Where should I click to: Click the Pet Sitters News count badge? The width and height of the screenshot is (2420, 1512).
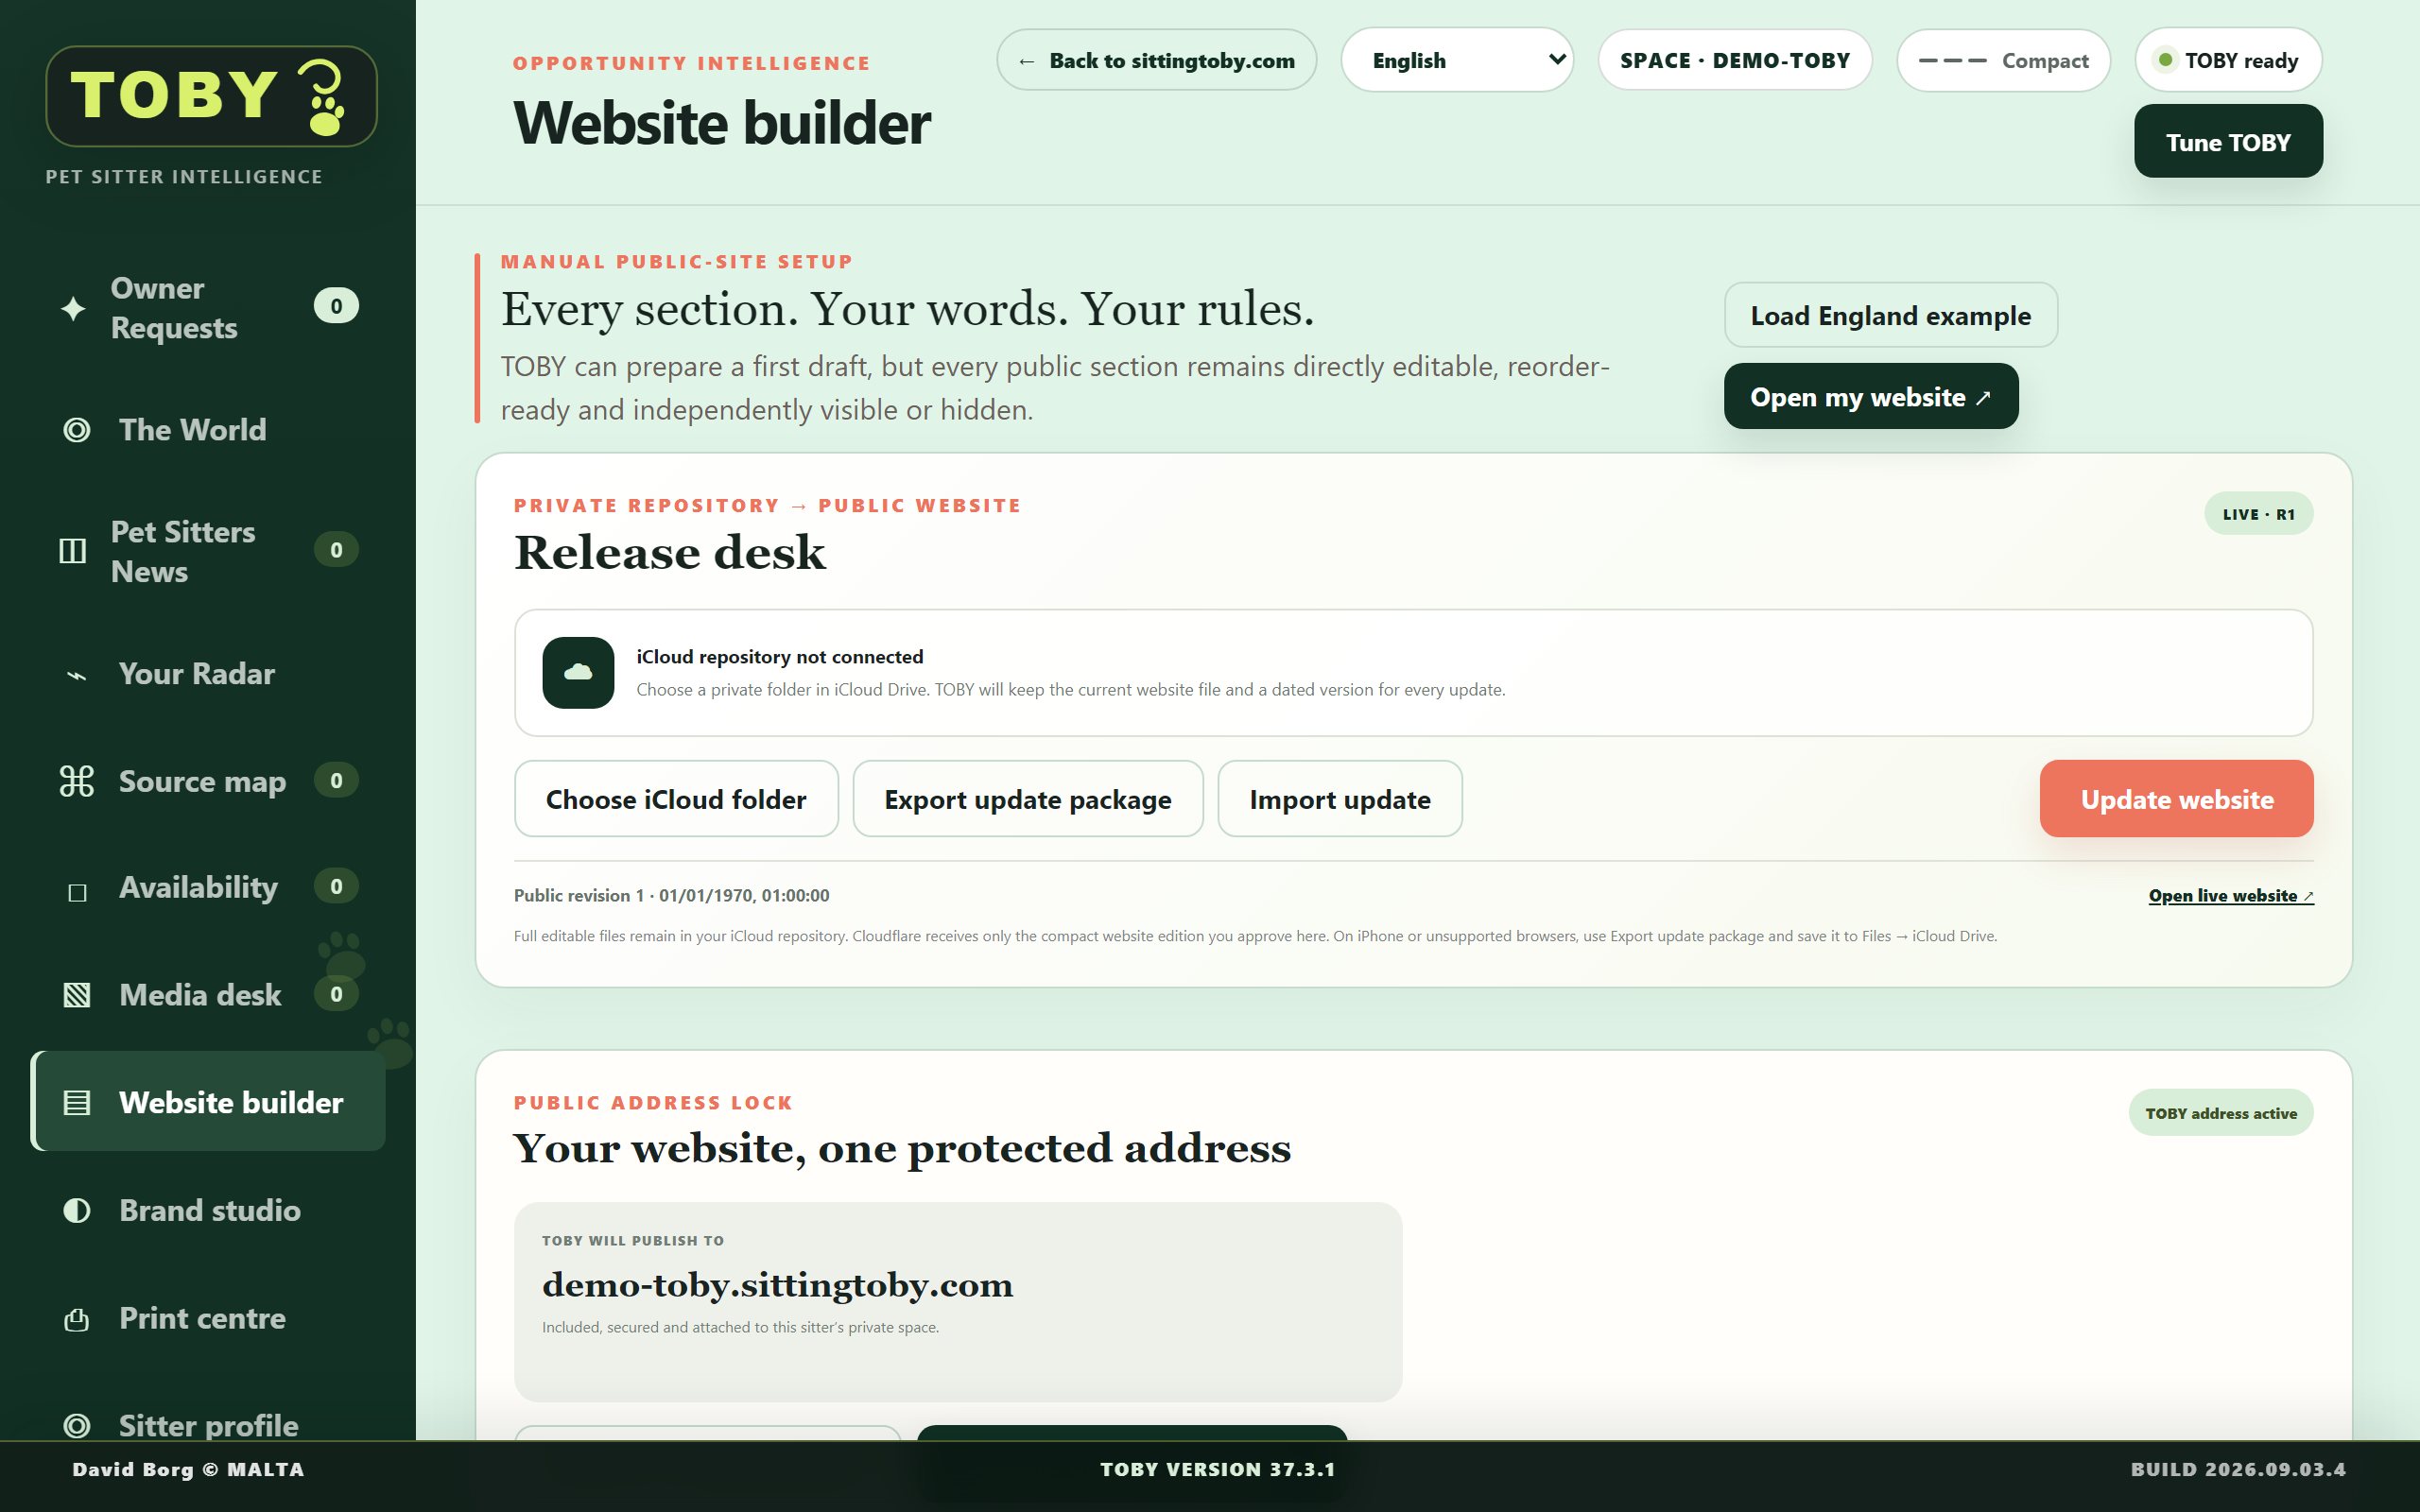coord(336,550)
